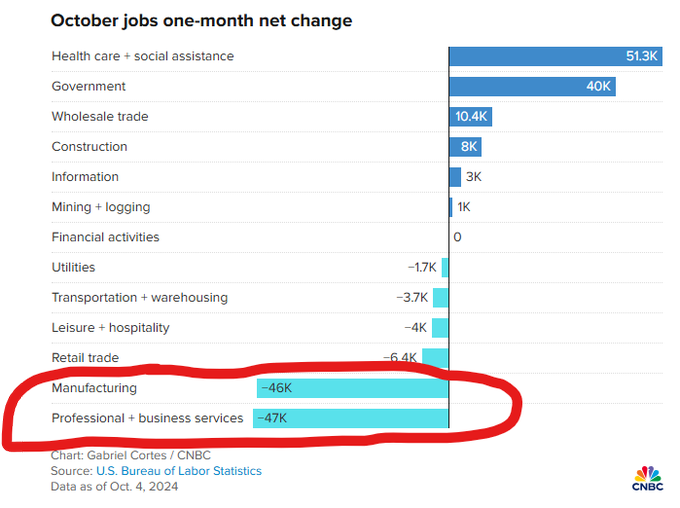Click the Wholesale trade 10.4K bar
Viewport: 680px width, 508px height.
pyautogui.click(x=470, y=117)
